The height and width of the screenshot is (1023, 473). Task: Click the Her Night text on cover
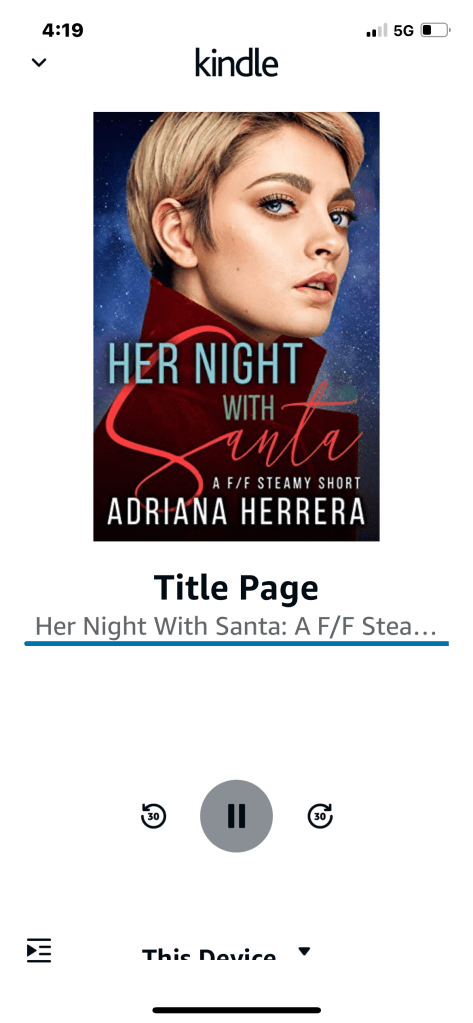(205, 363)
